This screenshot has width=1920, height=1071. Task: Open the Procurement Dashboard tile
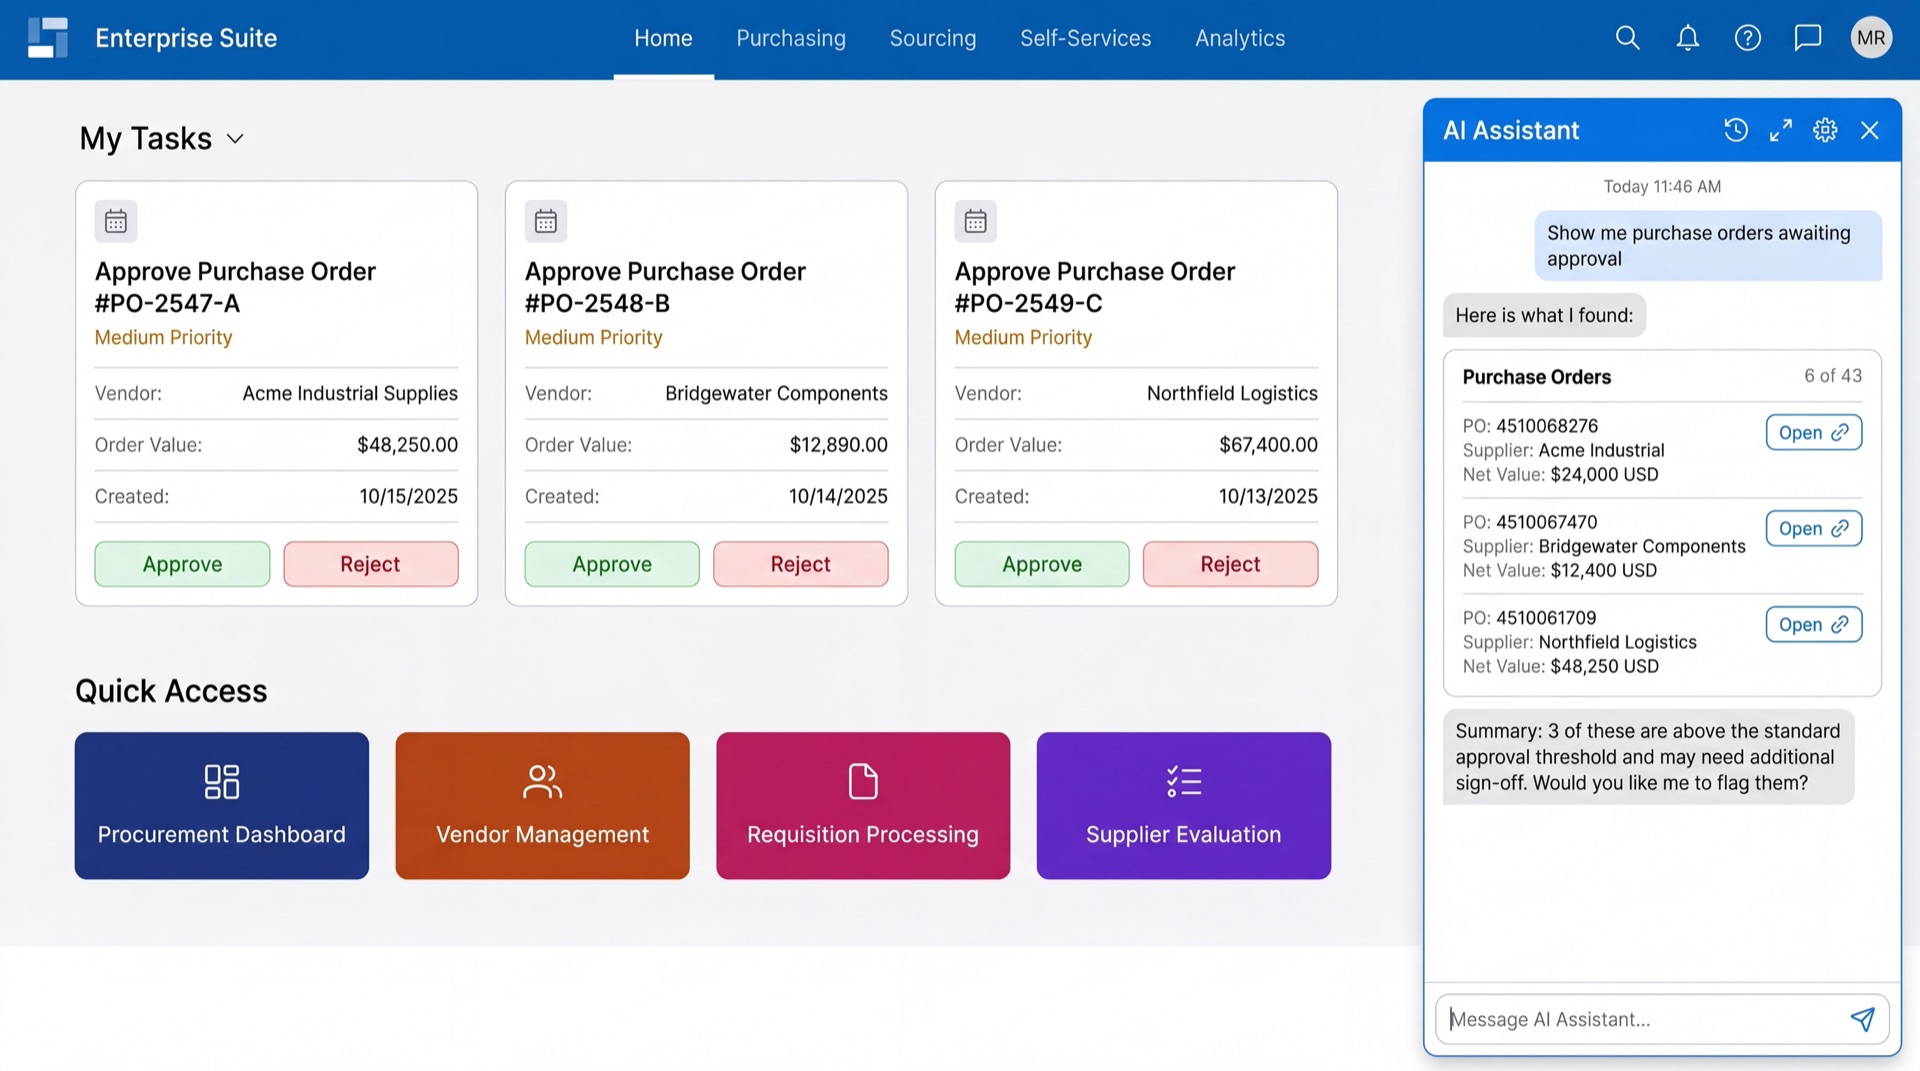click(222, 806)
